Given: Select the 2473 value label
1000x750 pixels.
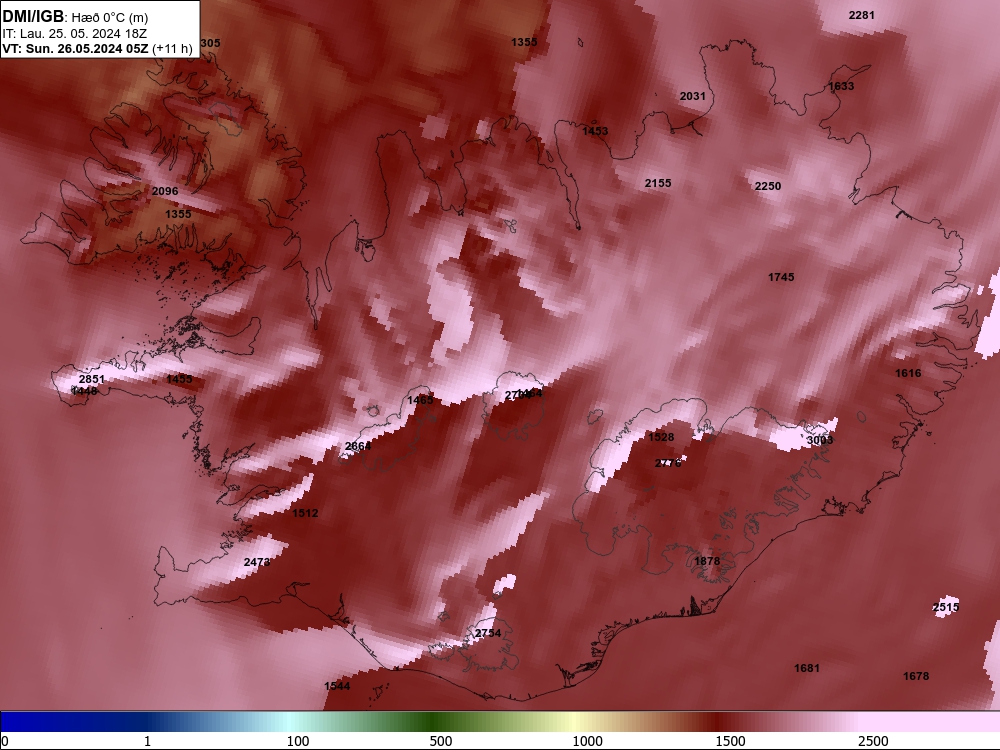Looking at the screenshot, I should pyautogui.click(x=257, y=562).
